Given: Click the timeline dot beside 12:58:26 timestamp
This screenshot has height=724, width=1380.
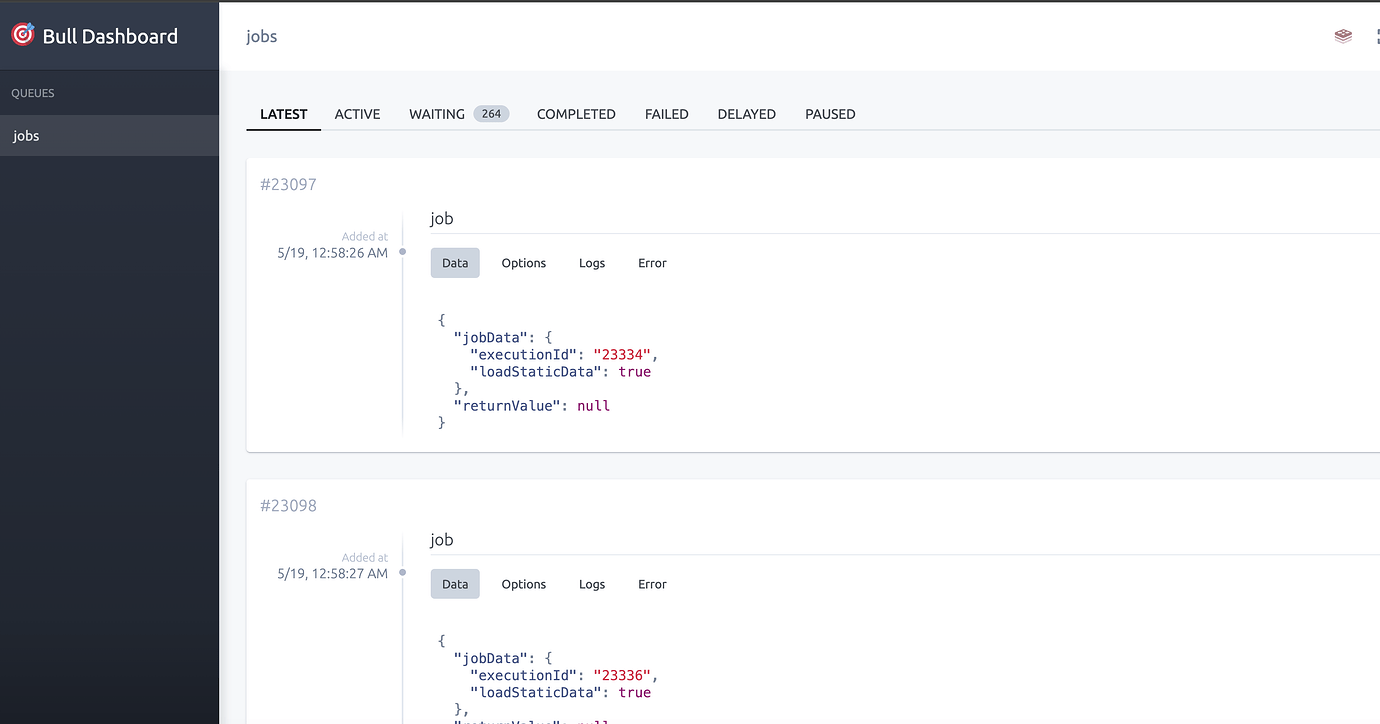Looking at the screenshot, I should pyautogui.click(x=403, y=254).
